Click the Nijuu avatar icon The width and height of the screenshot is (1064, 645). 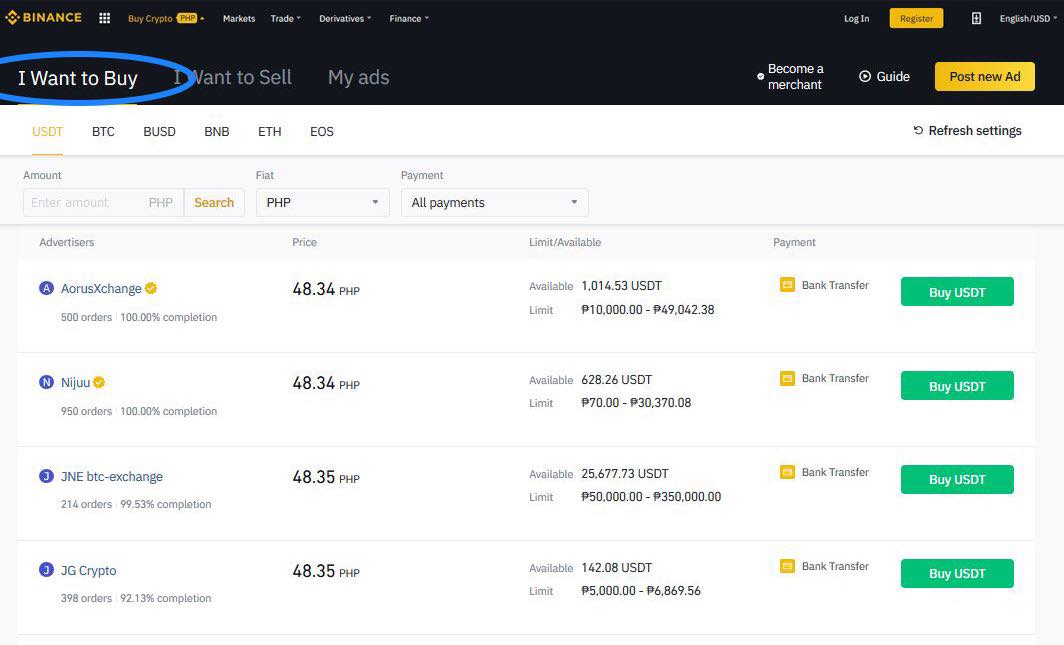click(x=46, y=383)
